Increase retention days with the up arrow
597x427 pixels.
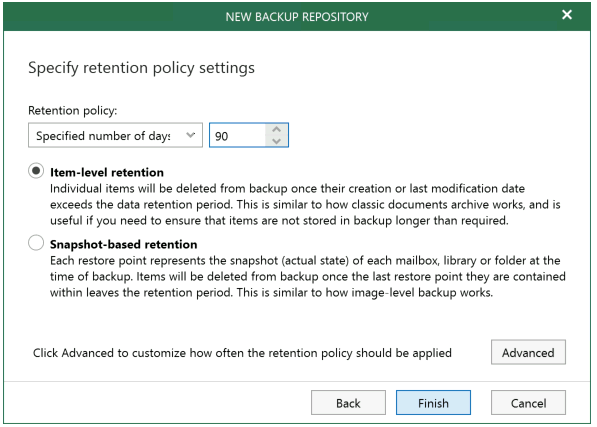pos(277,129)
